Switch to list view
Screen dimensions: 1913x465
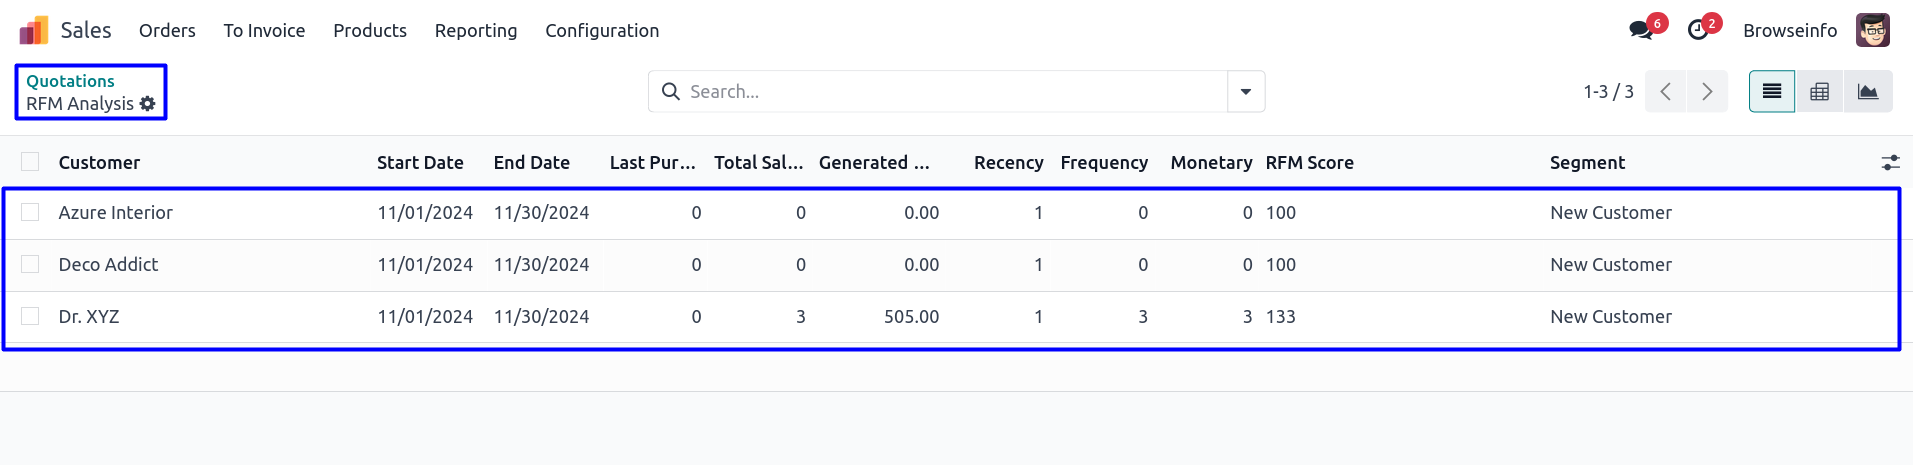pyautogui.click(x=1771, y=92)
